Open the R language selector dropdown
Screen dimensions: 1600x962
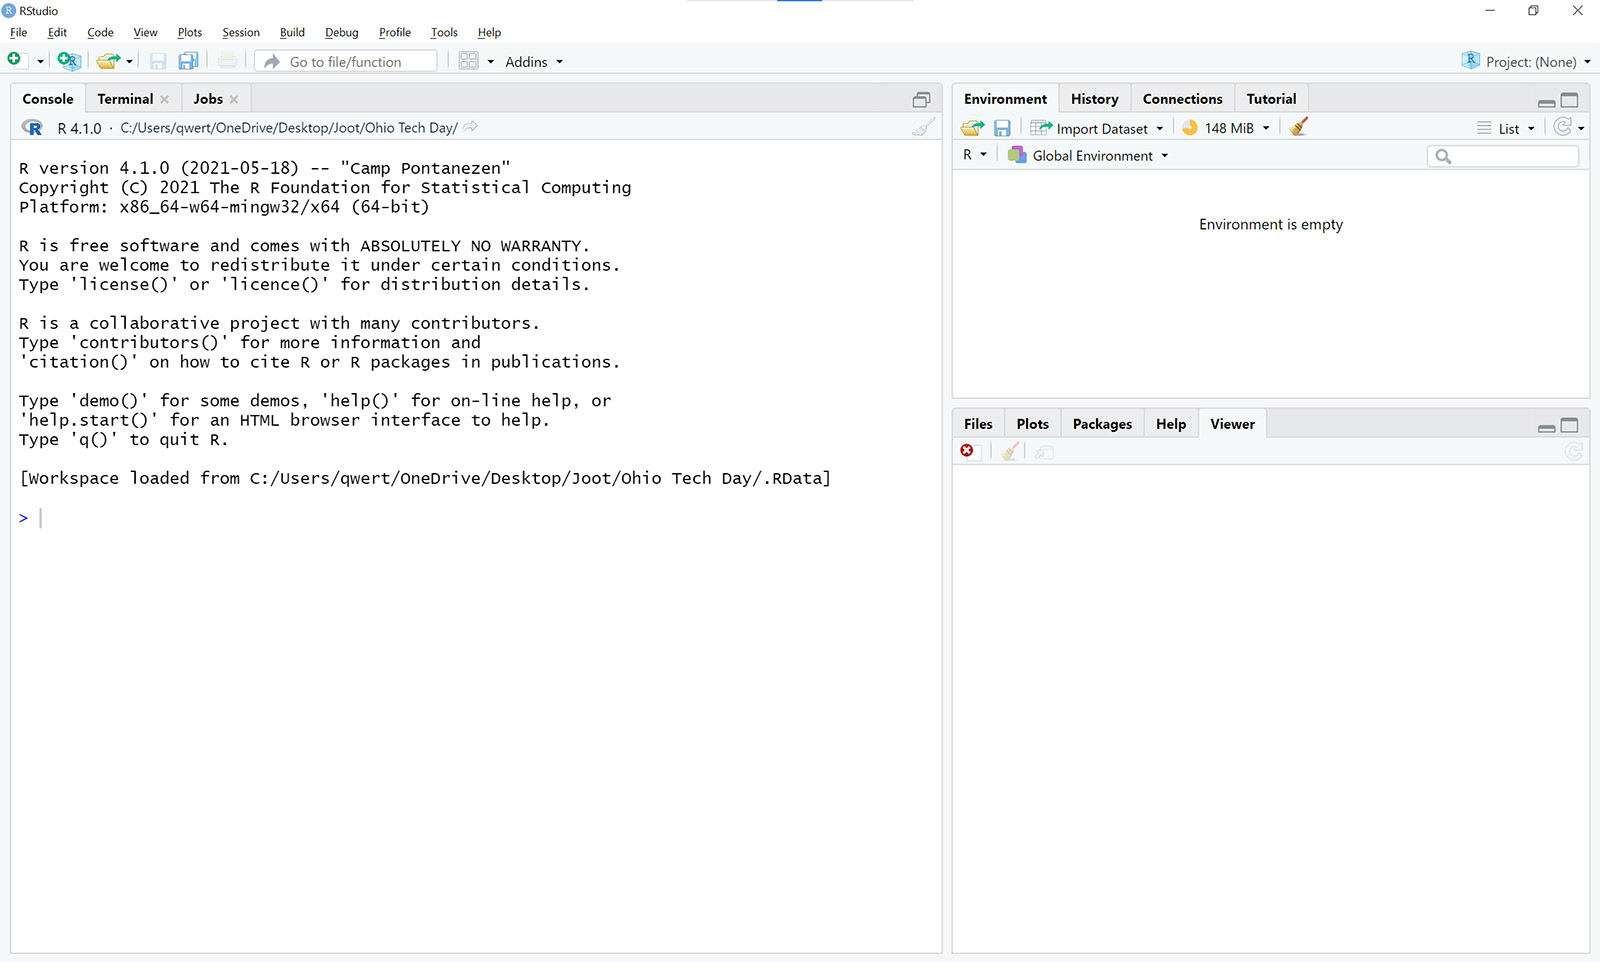[975, 155]
